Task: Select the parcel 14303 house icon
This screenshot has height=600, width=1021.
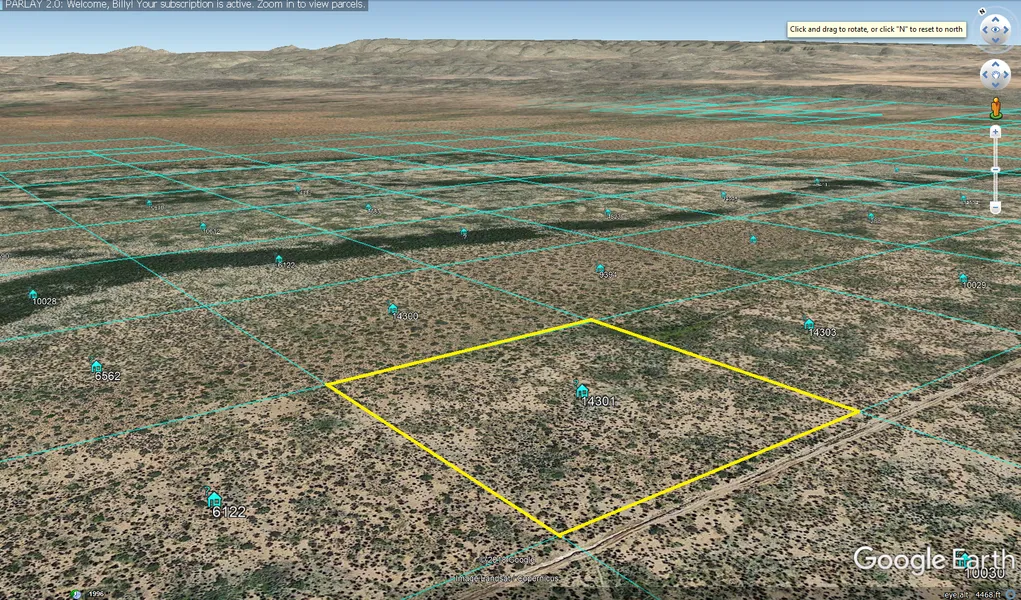Action: point(809,324)
